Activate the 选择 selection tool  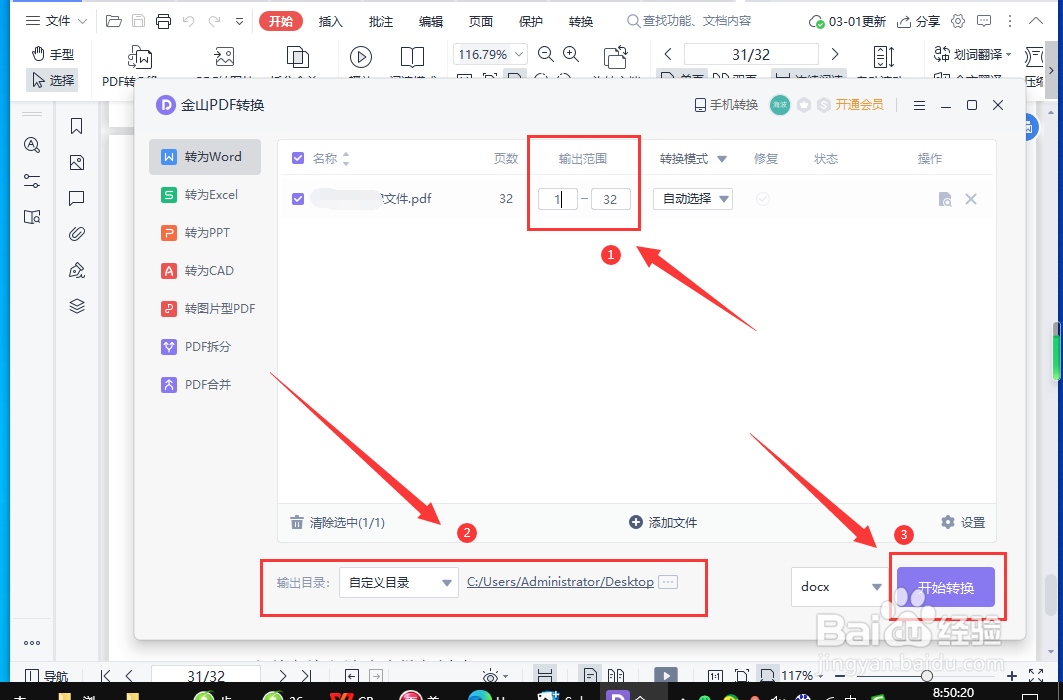tap(53, 80)
